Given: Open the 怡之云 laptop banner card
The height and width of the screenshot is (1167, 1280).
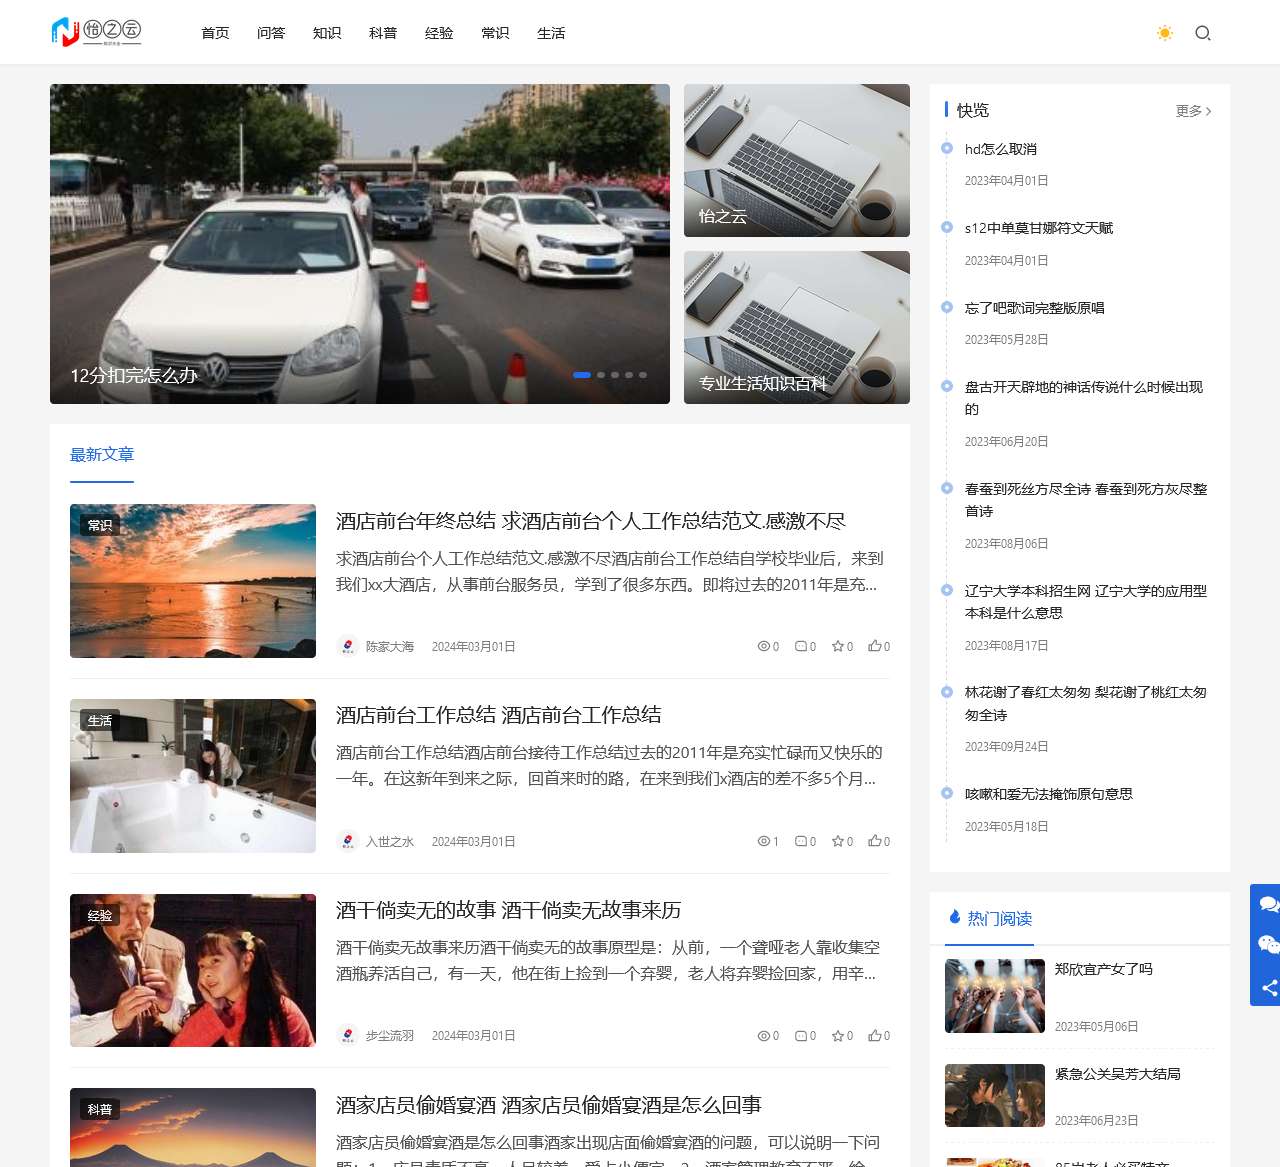Looking at the screenshot, I should (797, 160).
